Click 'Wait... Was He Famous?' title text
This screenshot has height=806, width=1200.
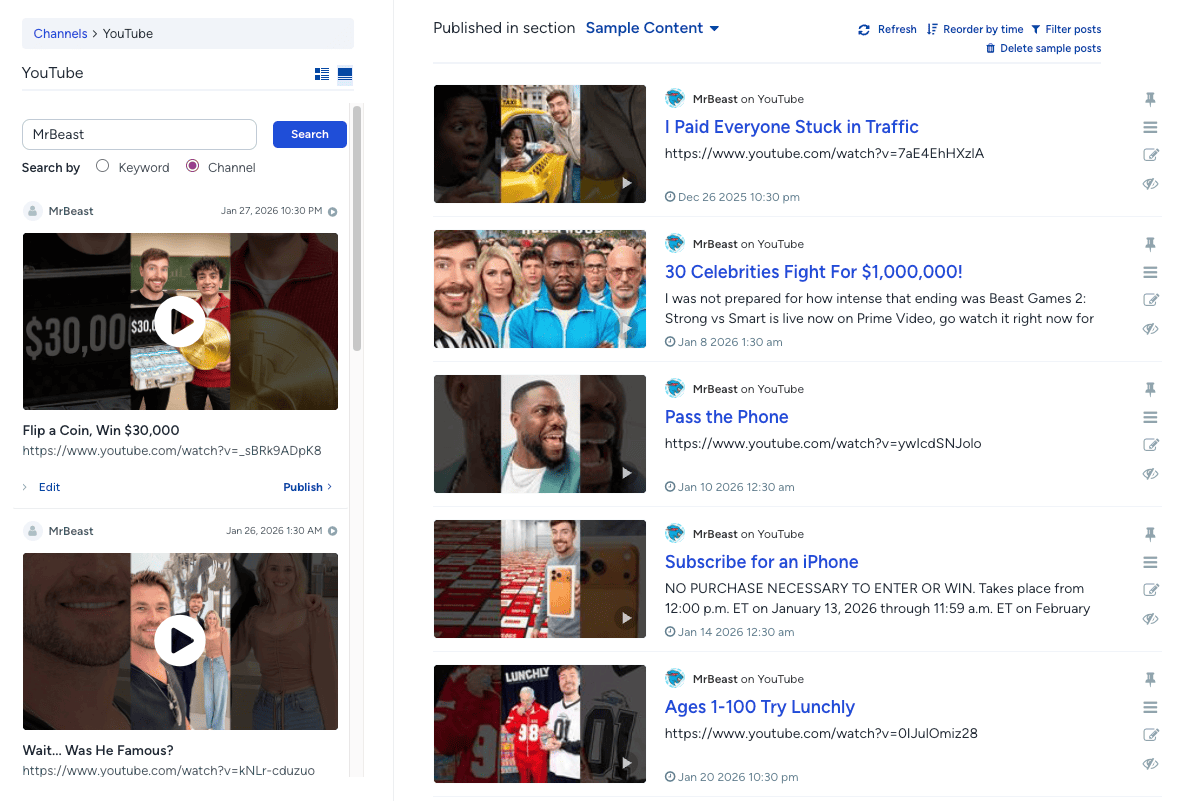pyautogui.click(x=98, y=750)
